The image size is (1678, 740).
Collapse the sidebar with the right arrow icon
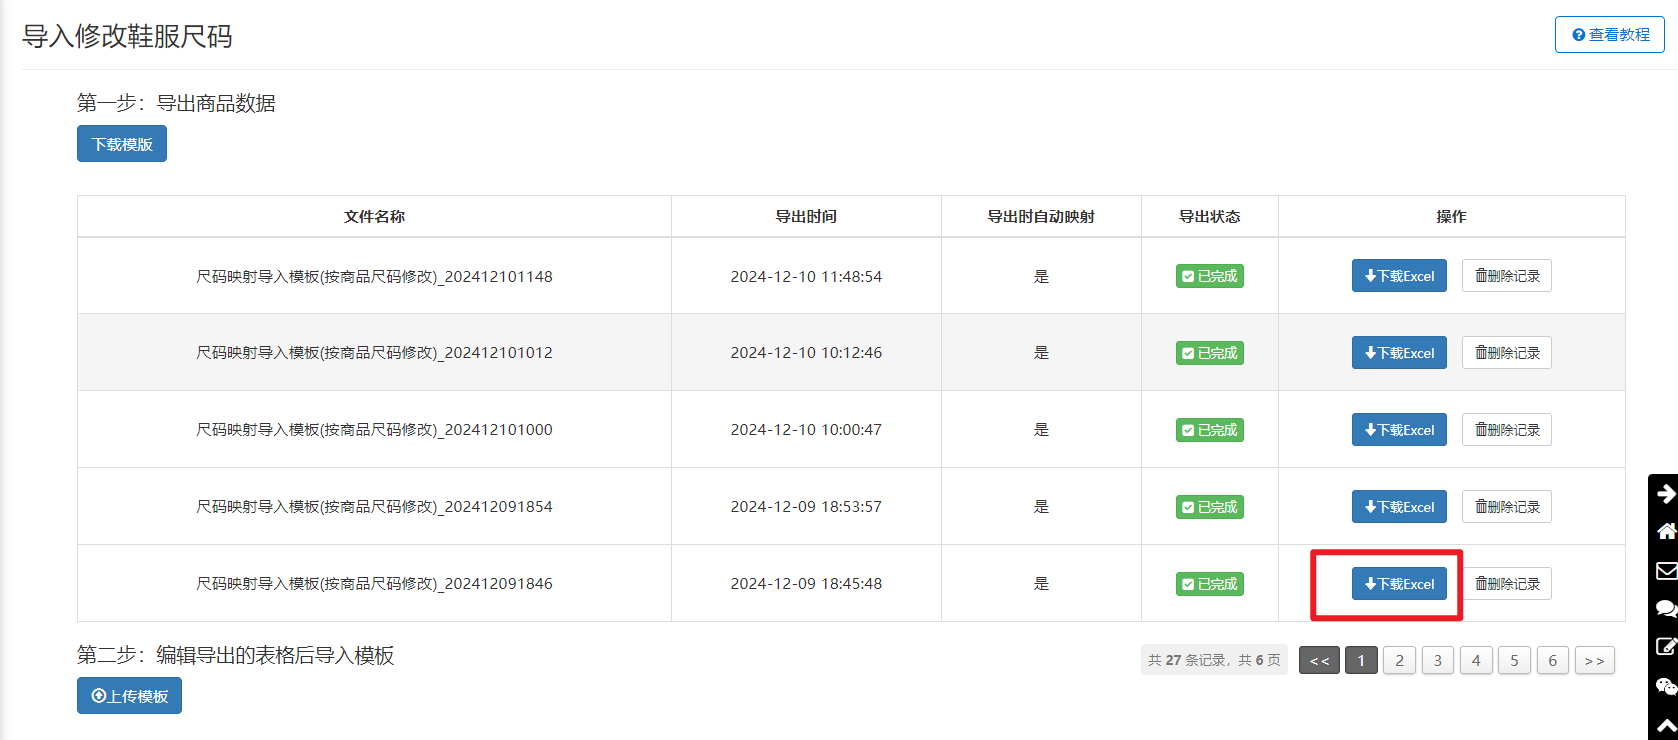pos(1665,493)
